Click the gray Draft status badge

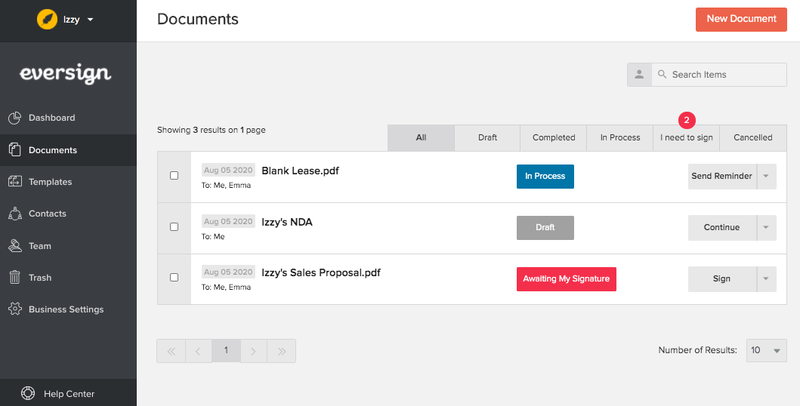545,227
